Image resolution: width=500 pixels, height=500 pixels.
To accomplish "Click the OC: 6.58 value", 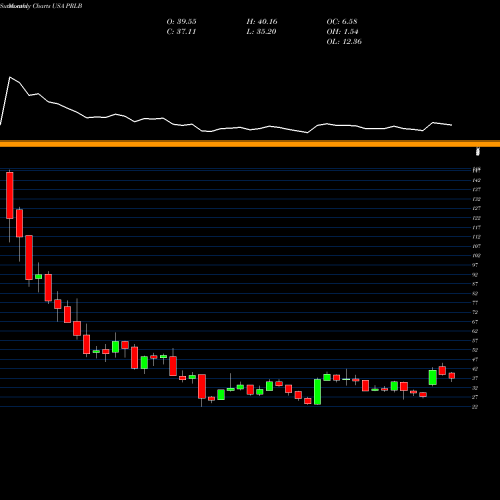I will coord(342,22).
